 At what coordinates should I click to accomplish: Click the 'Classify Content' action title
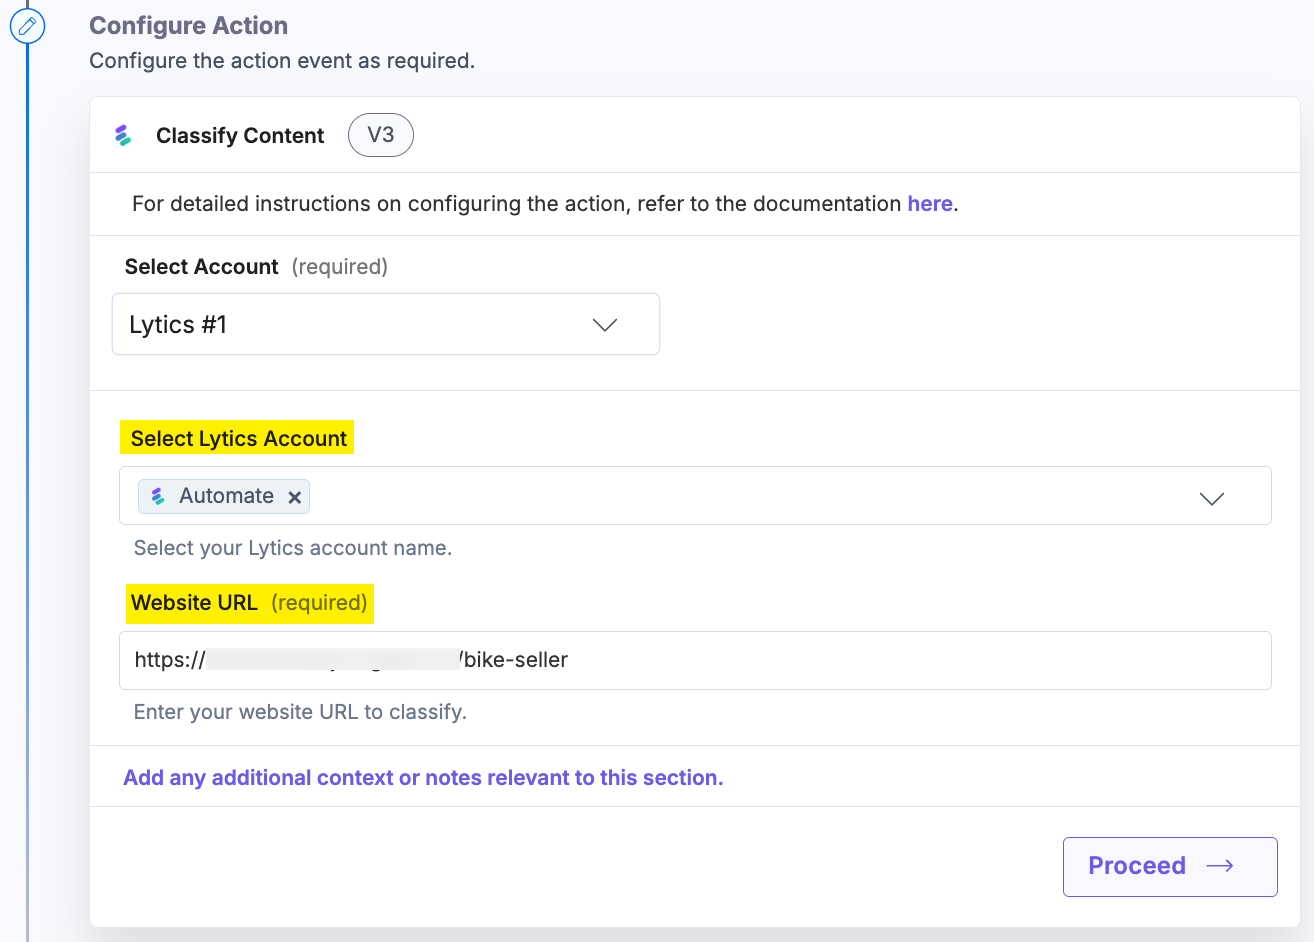point(240,136)
